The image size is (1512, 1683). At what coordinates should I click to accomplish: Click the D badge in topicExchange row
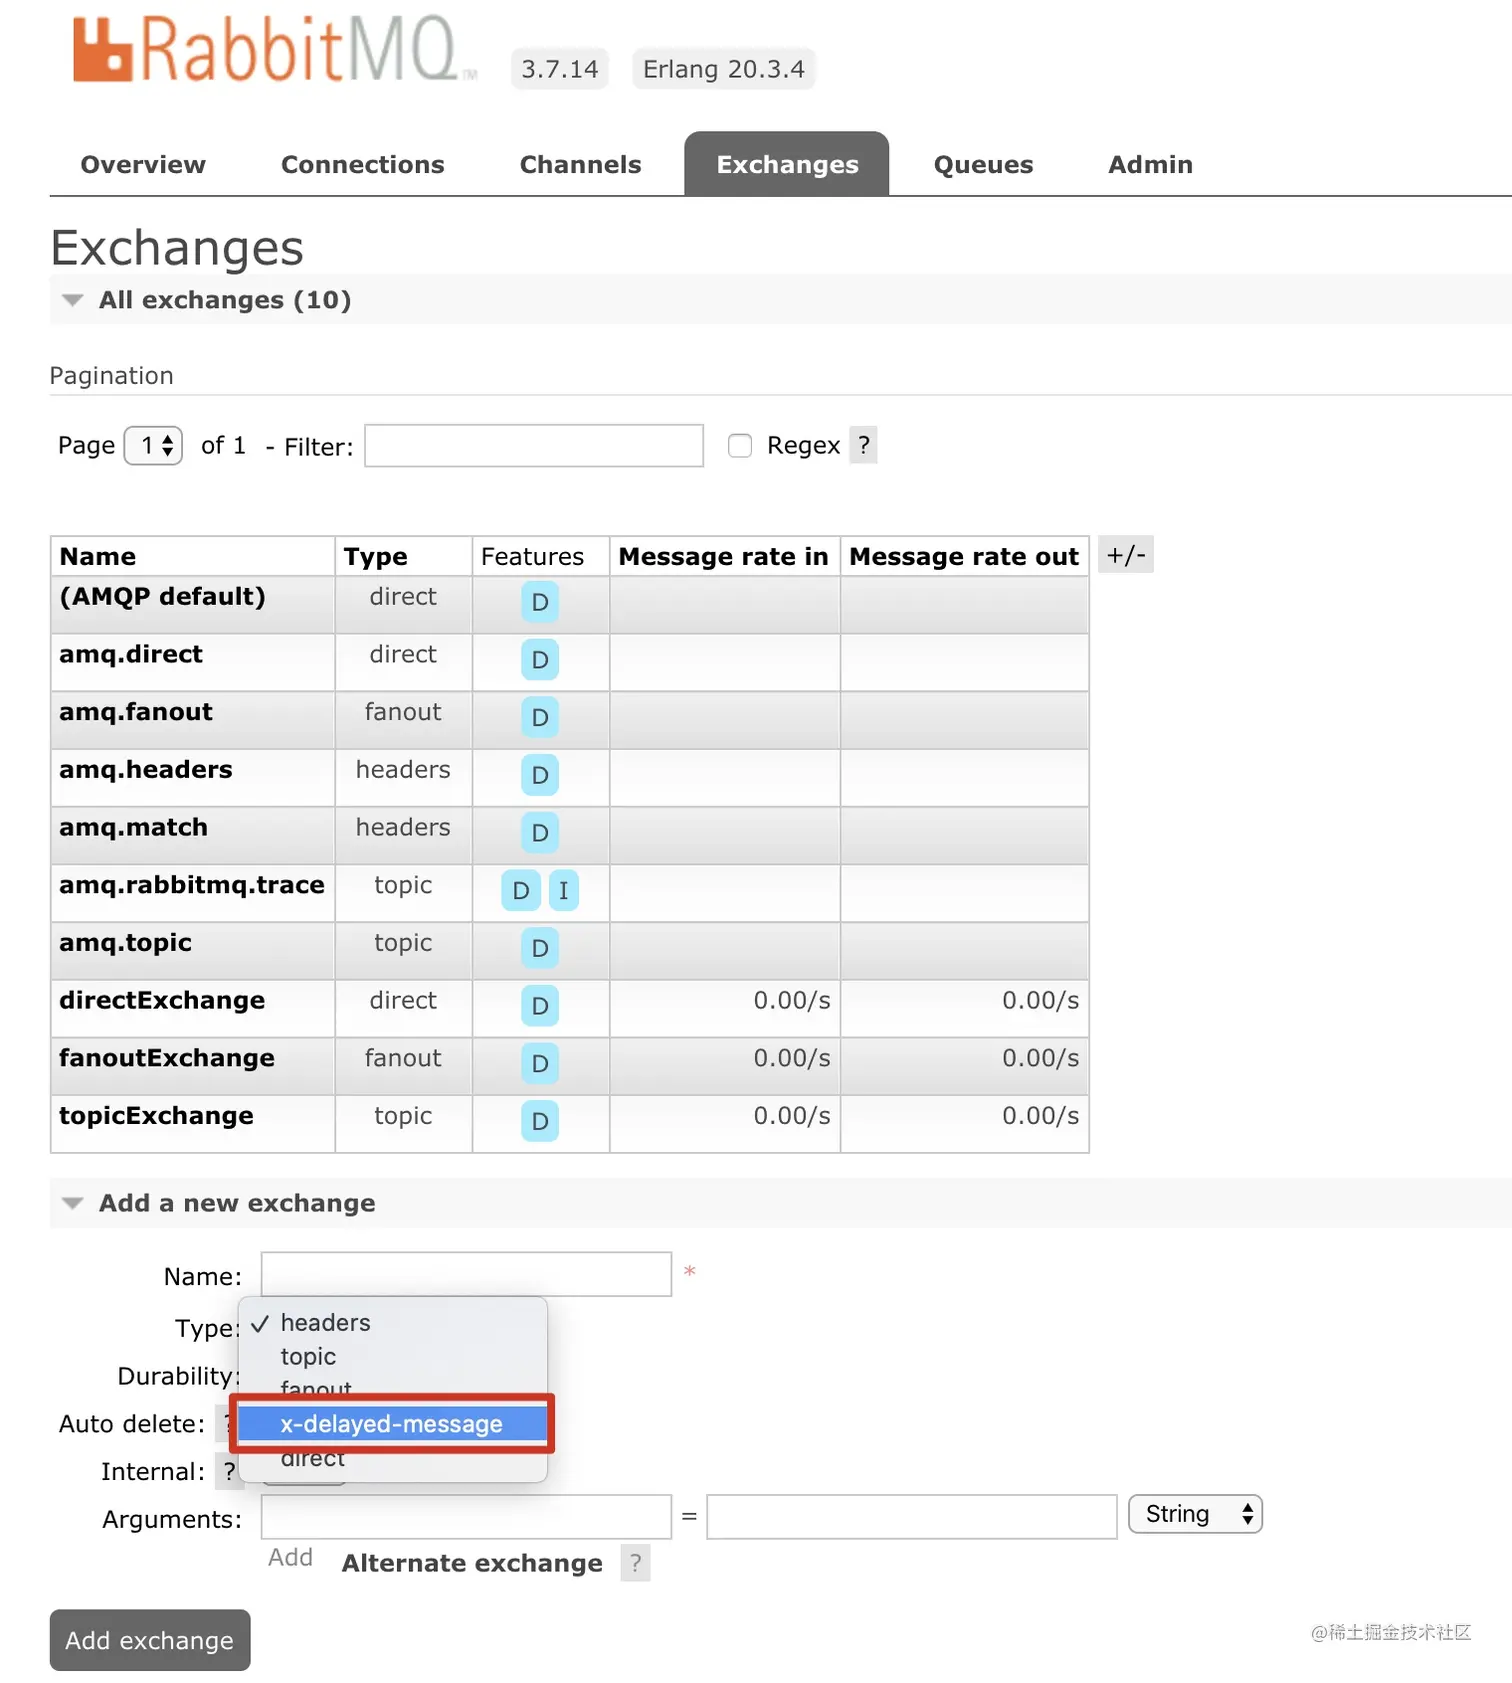coord(540,1122)
